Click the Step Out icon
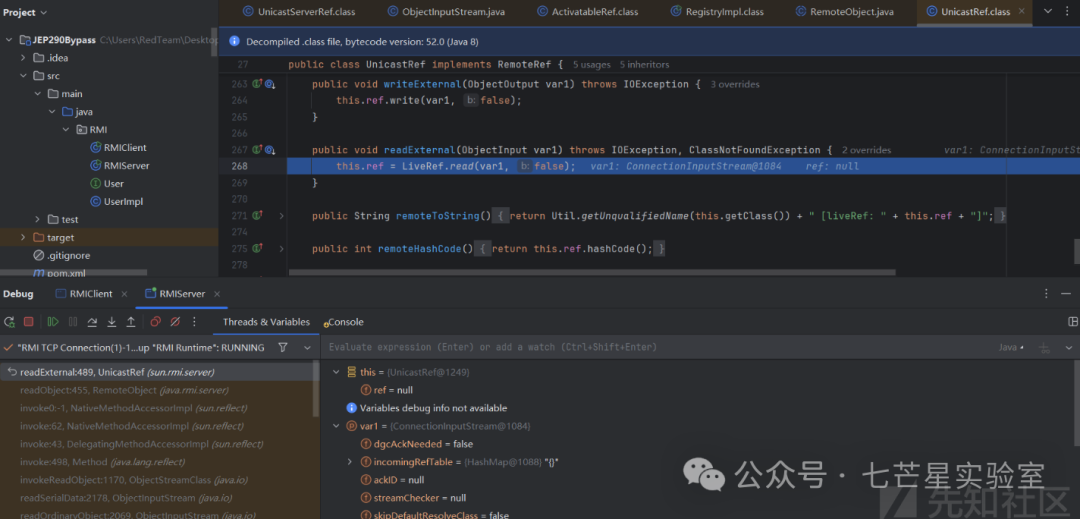This screenshot has height=519, width=1080. (x=131, y=321)
